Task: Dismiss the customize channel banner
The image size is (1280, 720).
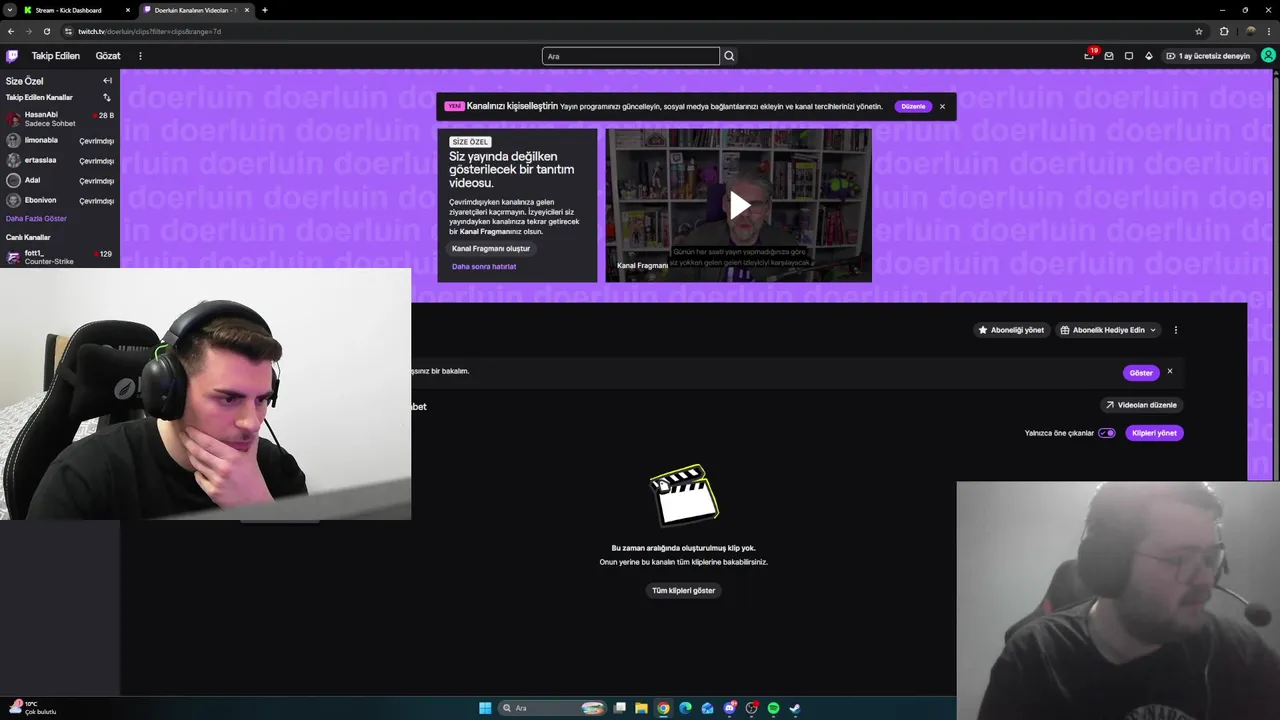Action: (942, 106)
